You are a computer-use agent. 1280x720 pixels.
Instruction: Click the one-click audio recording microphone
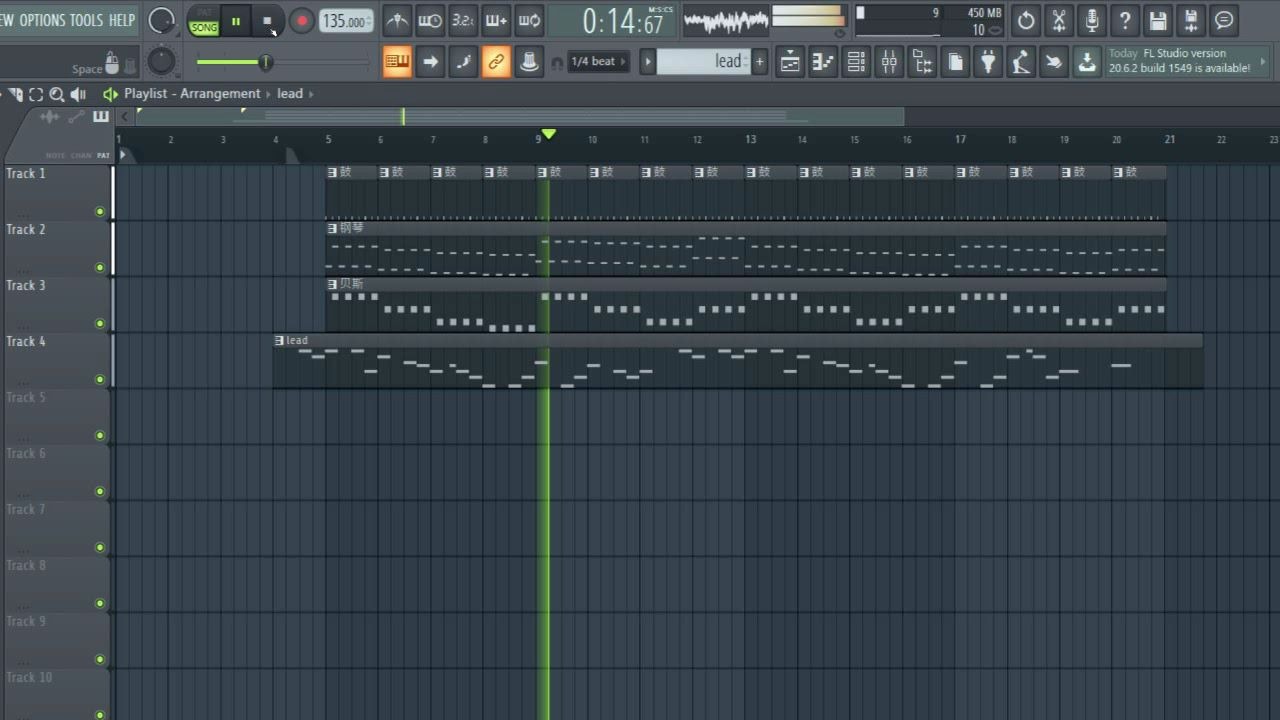tap(1092, 20)
